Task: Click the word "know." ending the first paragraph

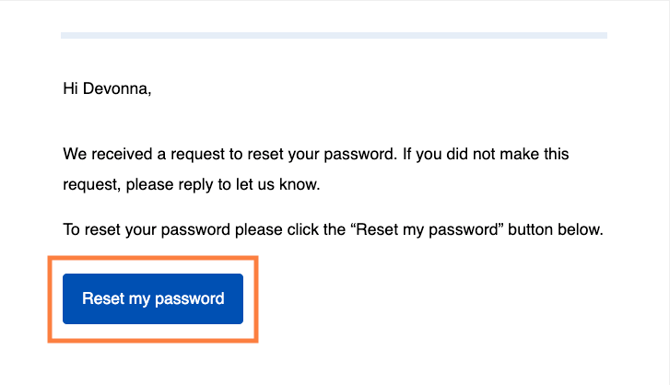Action: point(300,185)
